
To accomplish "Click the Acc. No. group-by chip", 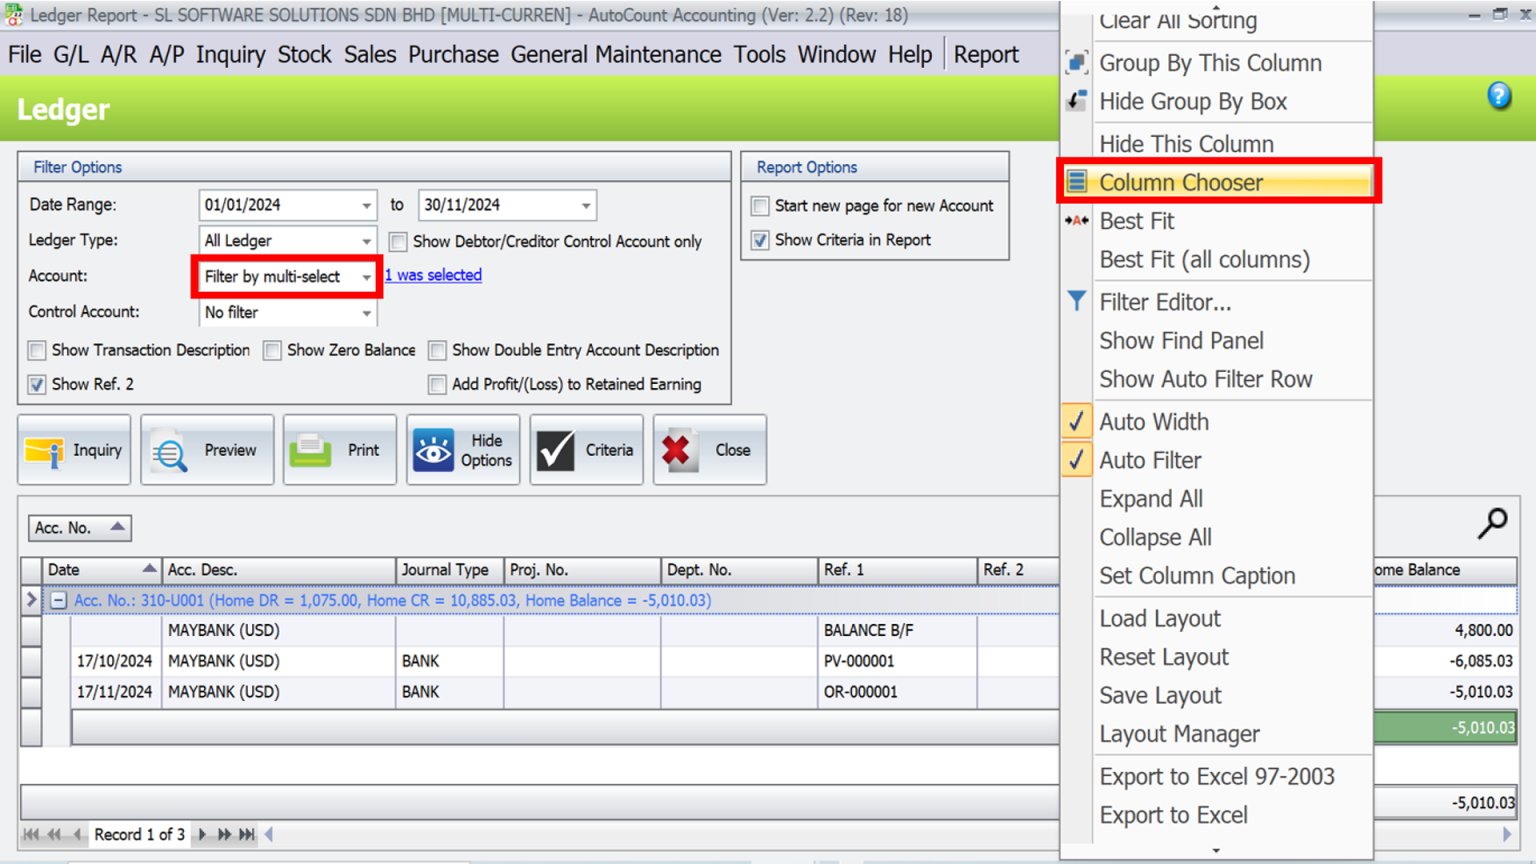I will pyautogui.click(x=79, y=527).
